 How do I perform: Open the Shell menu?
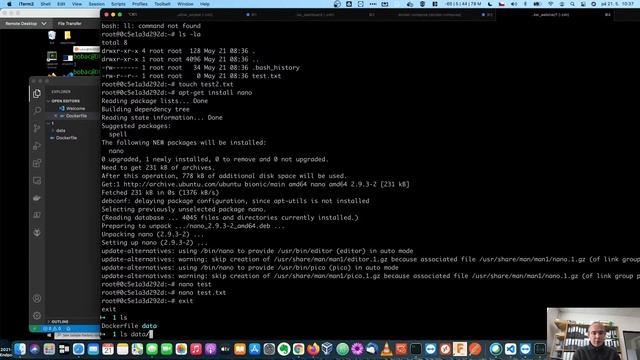click(x=45, y=4)
